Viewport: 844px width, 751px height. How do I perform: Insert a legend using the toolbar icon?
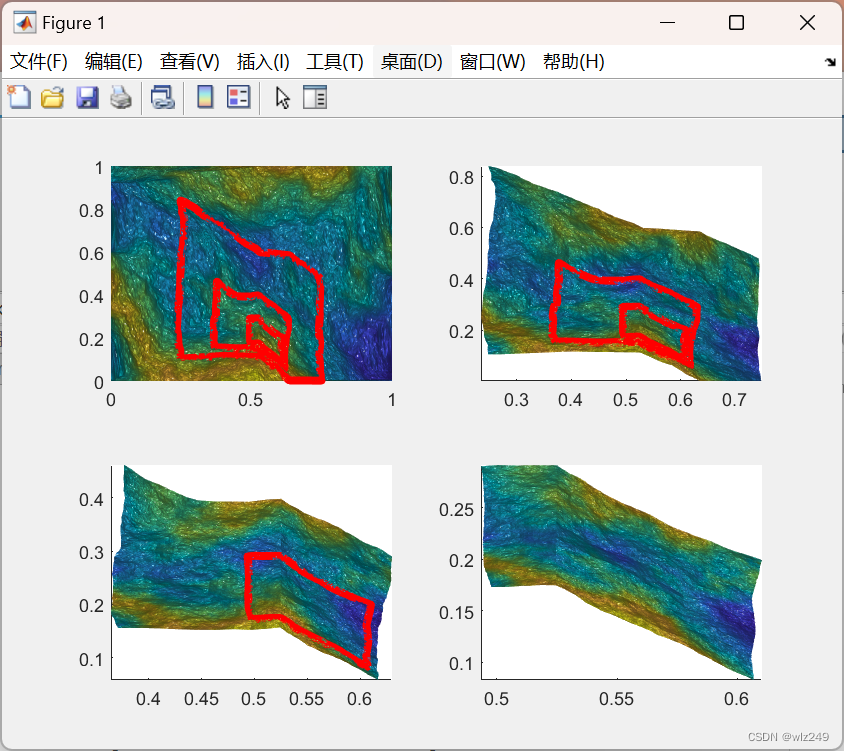pos(238,97)
